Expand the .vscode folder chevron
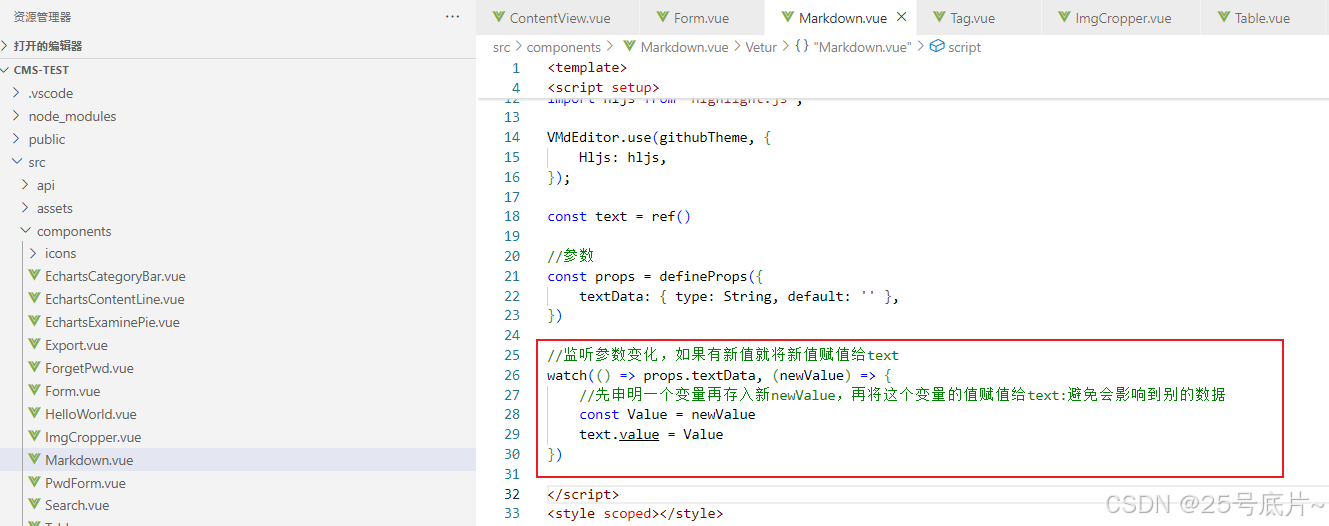Screen dimensions: 1329x526 pyautogui.click(x=16, y=93)
